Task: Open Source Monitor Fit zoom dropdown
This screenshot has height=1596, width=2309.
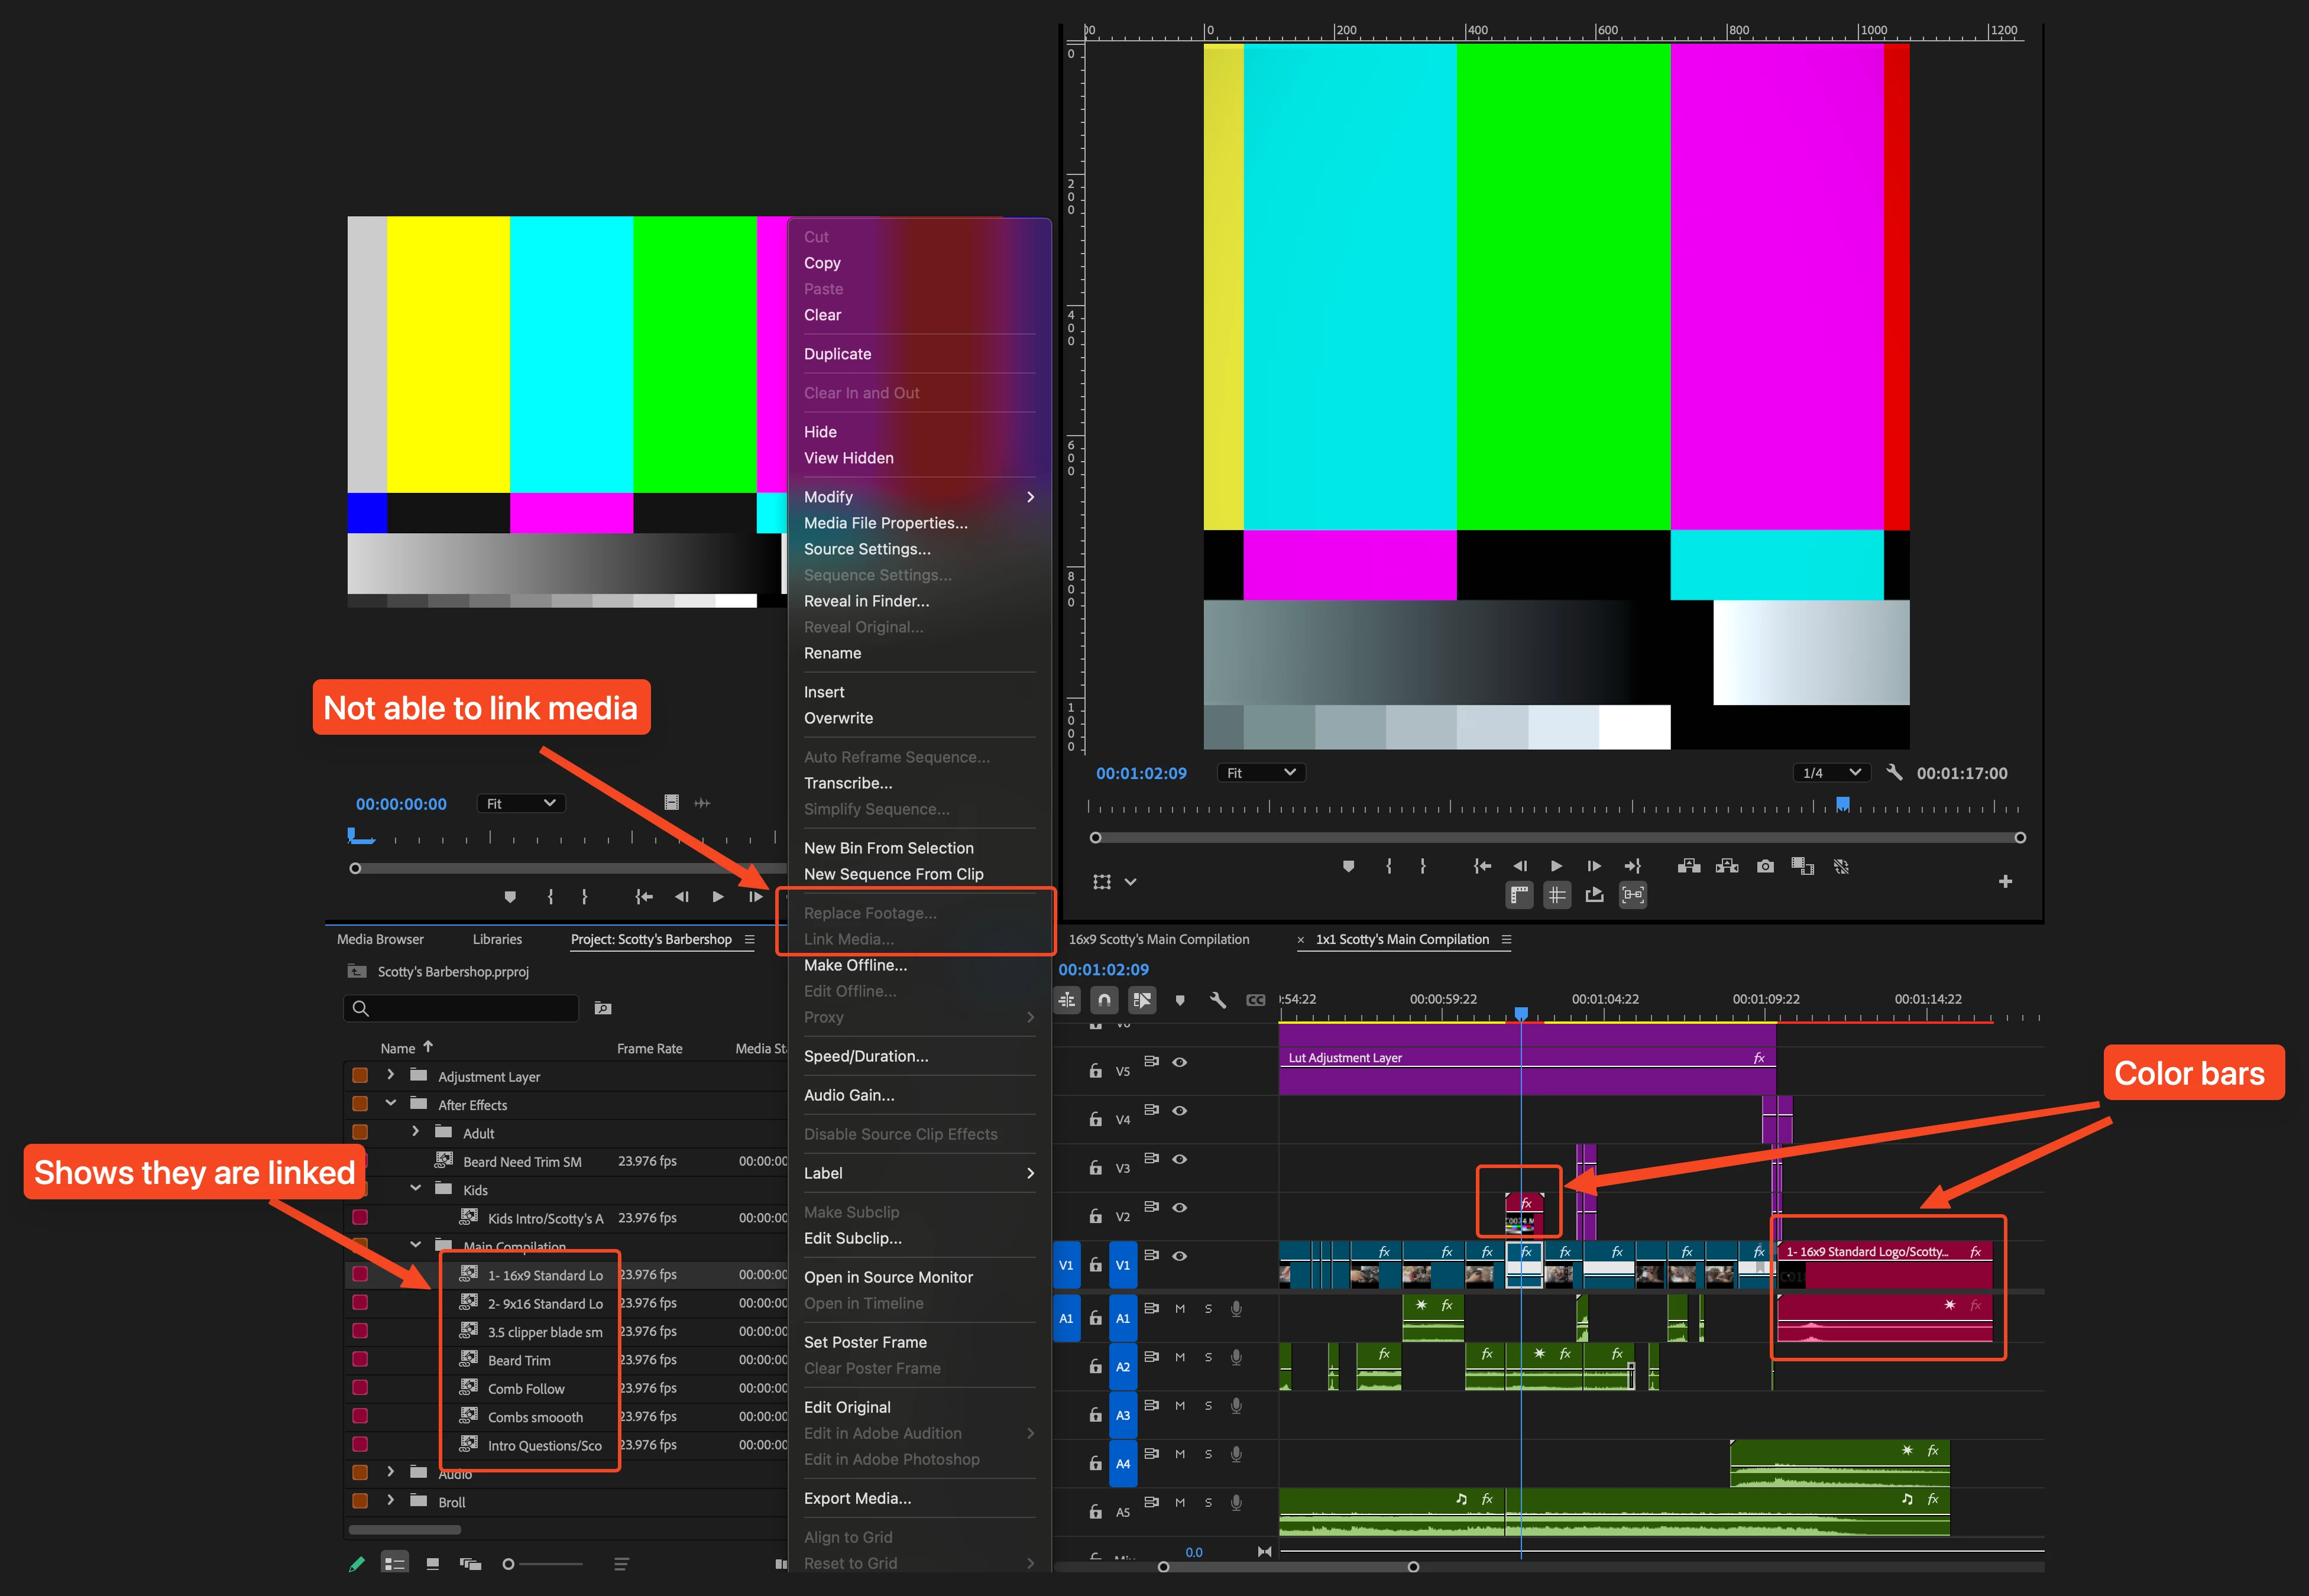Action: pos(521,803)
